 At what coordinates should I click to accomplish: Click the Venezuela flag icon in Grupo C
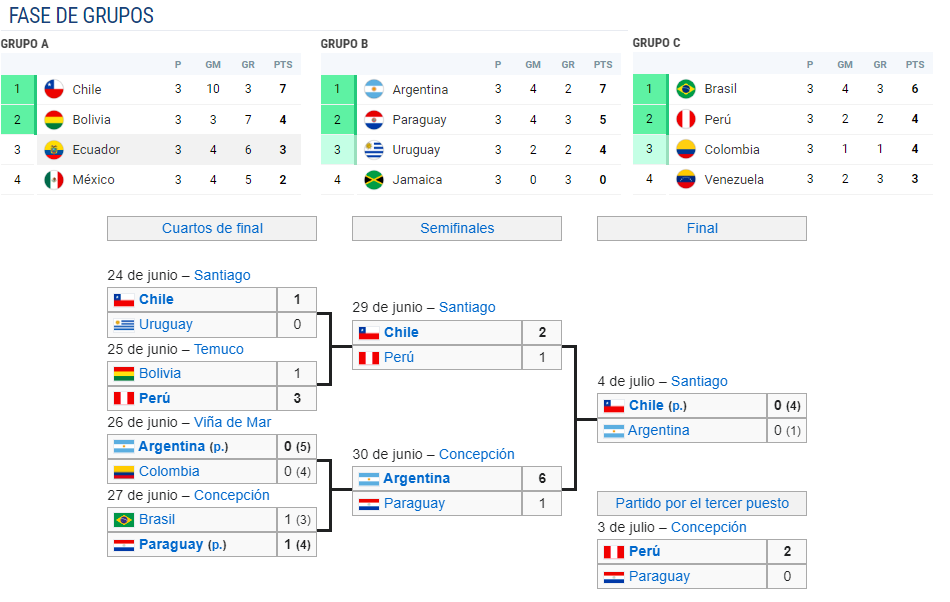[686, 179]
